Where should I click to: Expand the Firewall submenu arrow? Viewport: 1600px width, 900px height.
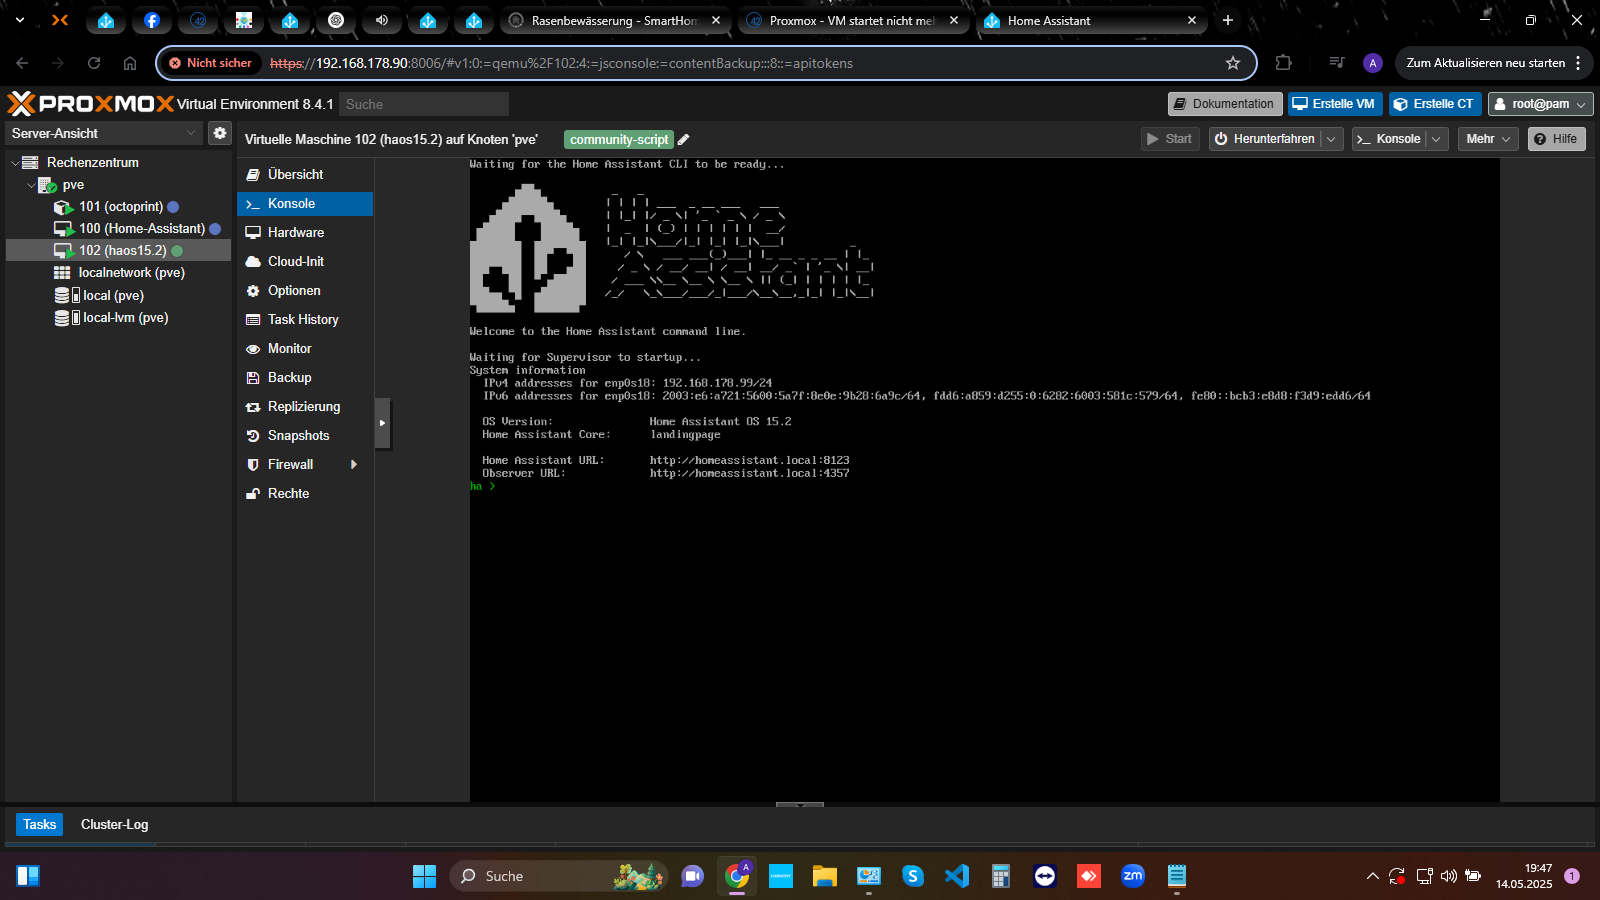tap(354, 464)
